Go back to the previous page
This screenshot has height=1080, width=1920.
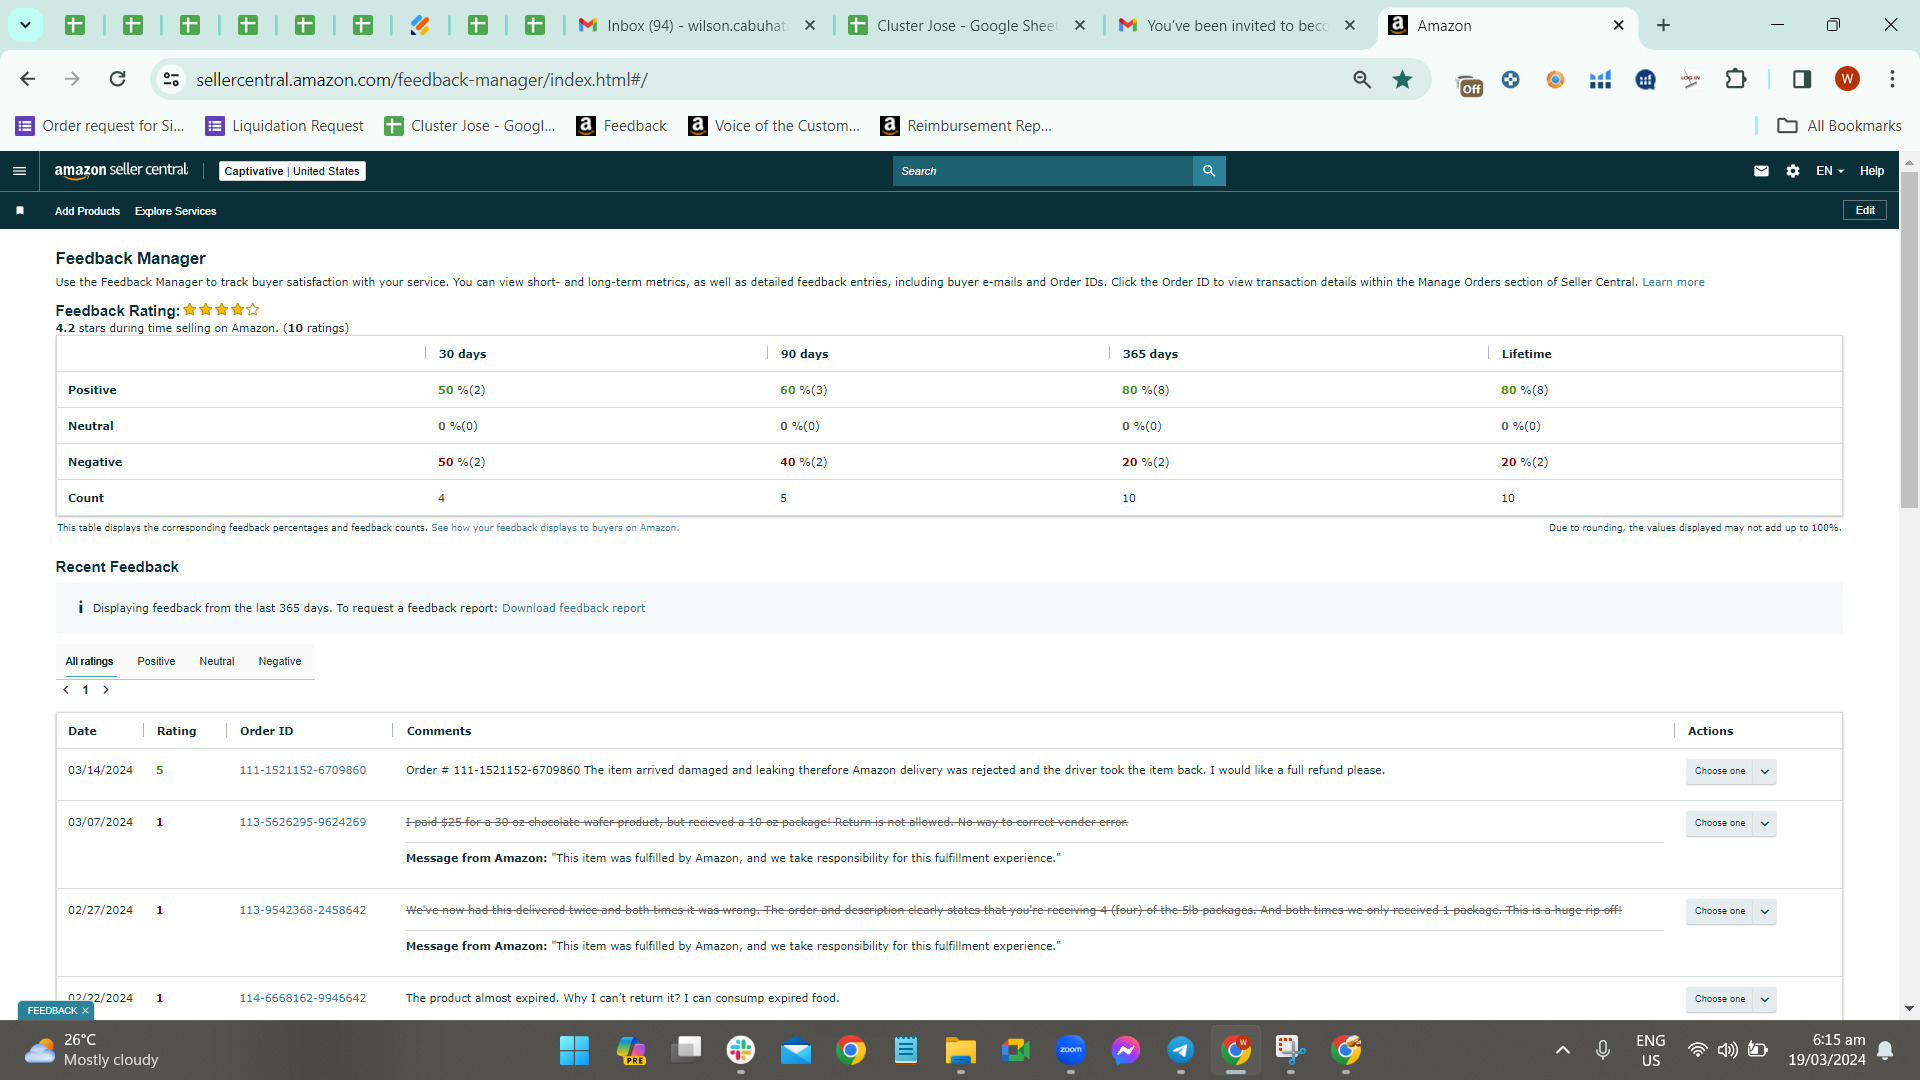[28, 79]
